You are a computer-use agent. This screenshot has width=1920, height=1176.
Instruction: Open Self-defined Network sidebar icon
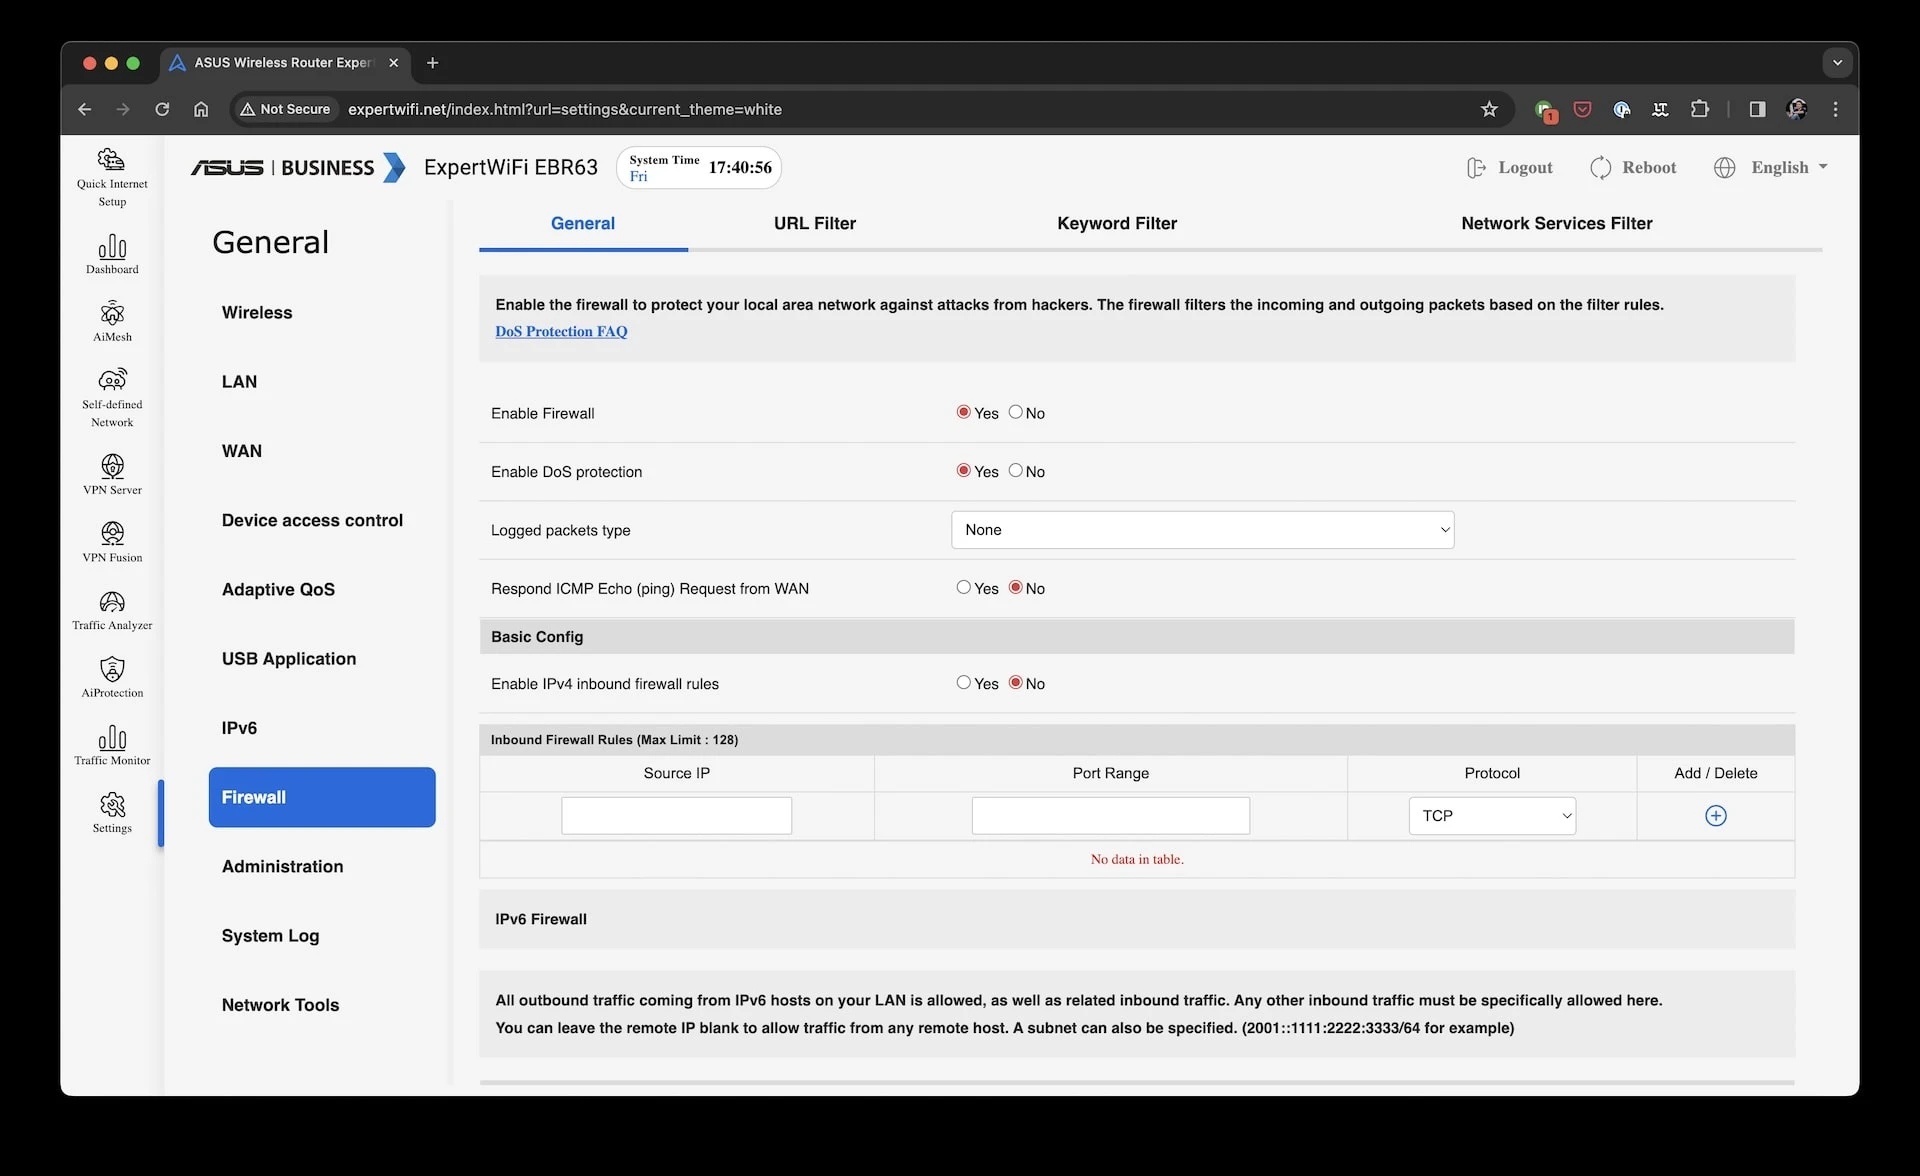(112, 397)
